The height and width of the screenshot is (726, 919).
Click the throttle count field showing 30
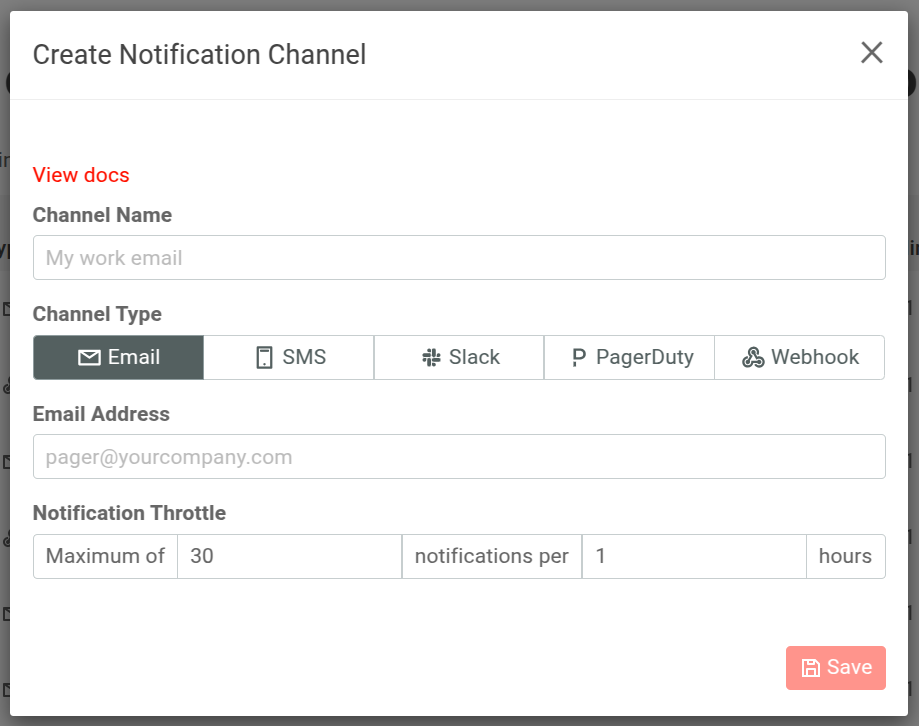click(x=289, y=556)
